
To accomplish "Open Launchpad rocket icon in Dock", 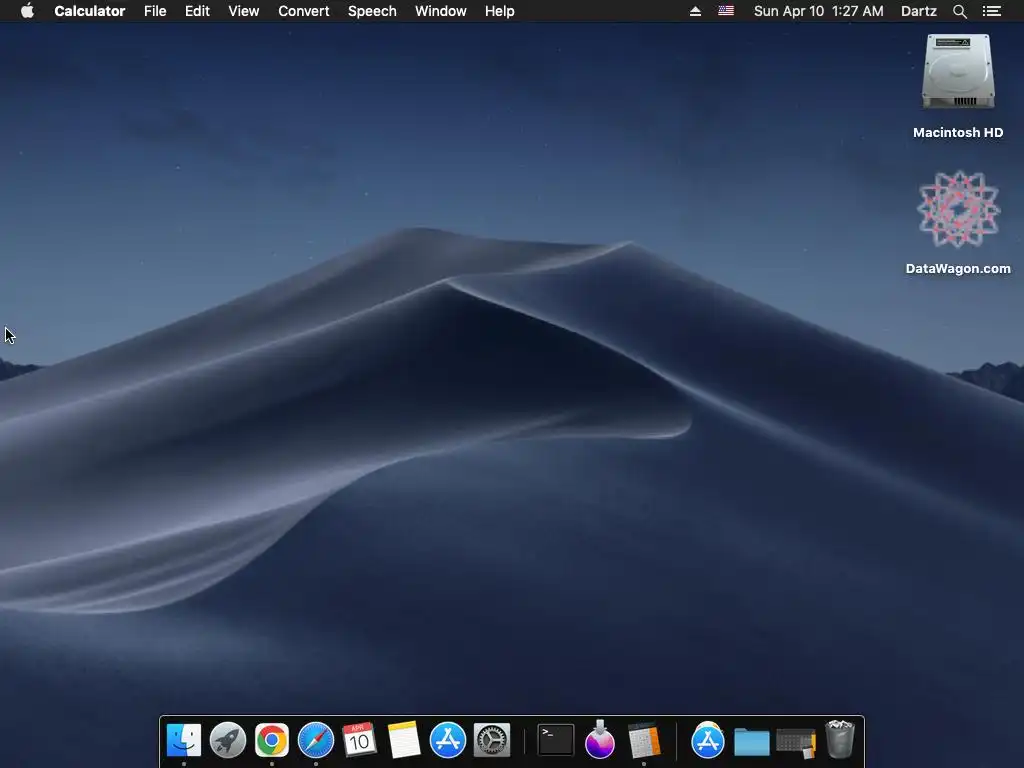I will (x=228, y=741).
